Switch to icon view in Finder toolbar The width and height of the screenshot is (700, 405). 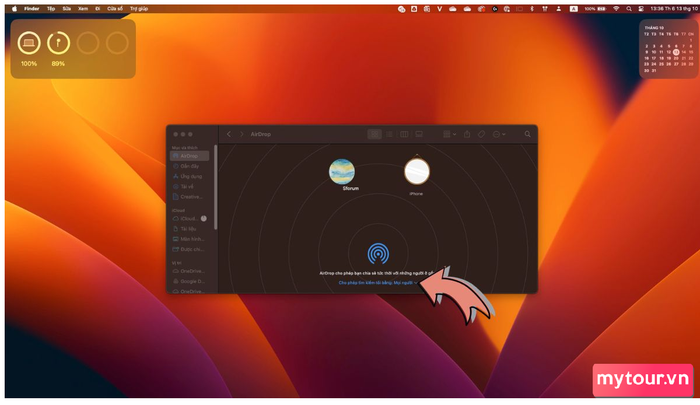pyautogui.click(x=375, y=134)
